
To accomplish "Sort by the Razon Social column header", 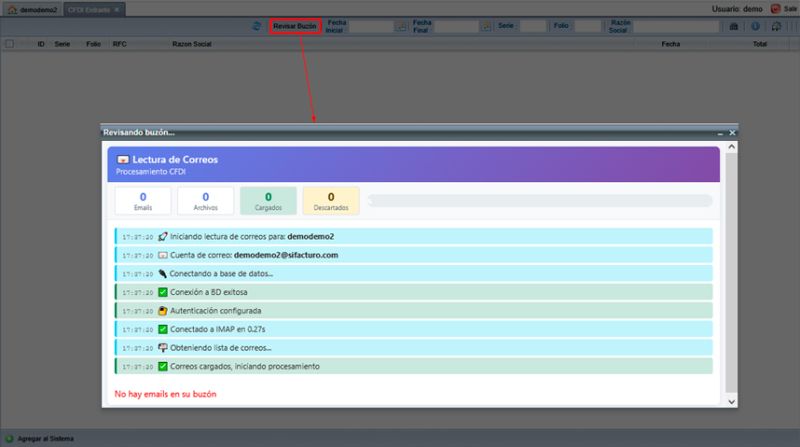I will pyautogui.click(x=192, y=44).
